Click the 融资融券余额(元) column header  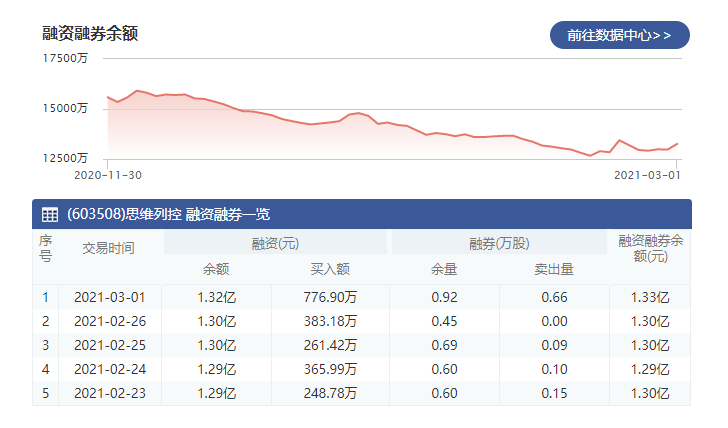coord(650,248)
